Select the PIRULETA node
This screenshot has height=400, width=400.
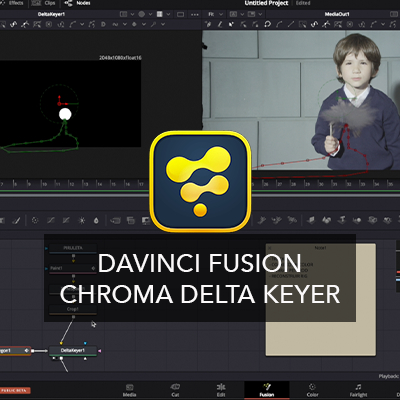coord(73,248)
